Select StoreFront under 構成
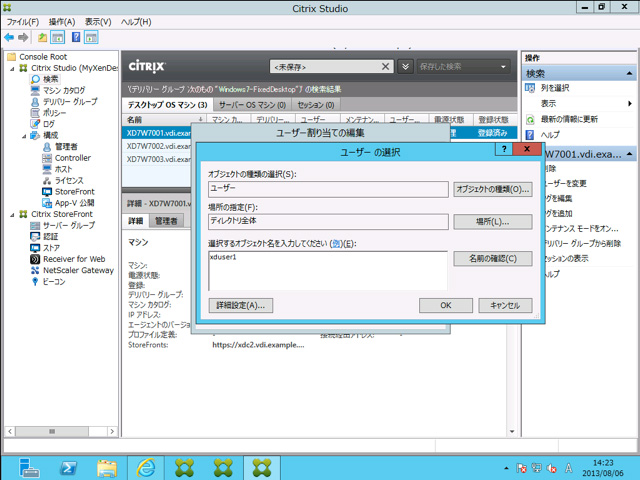The width and height of the screenshot is (640, 480). coord(74,191)
